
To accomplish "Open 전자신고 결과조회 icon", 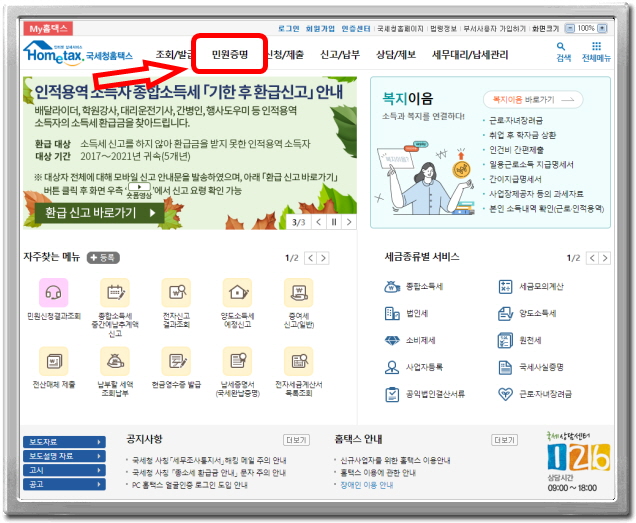I will (176, 292).
